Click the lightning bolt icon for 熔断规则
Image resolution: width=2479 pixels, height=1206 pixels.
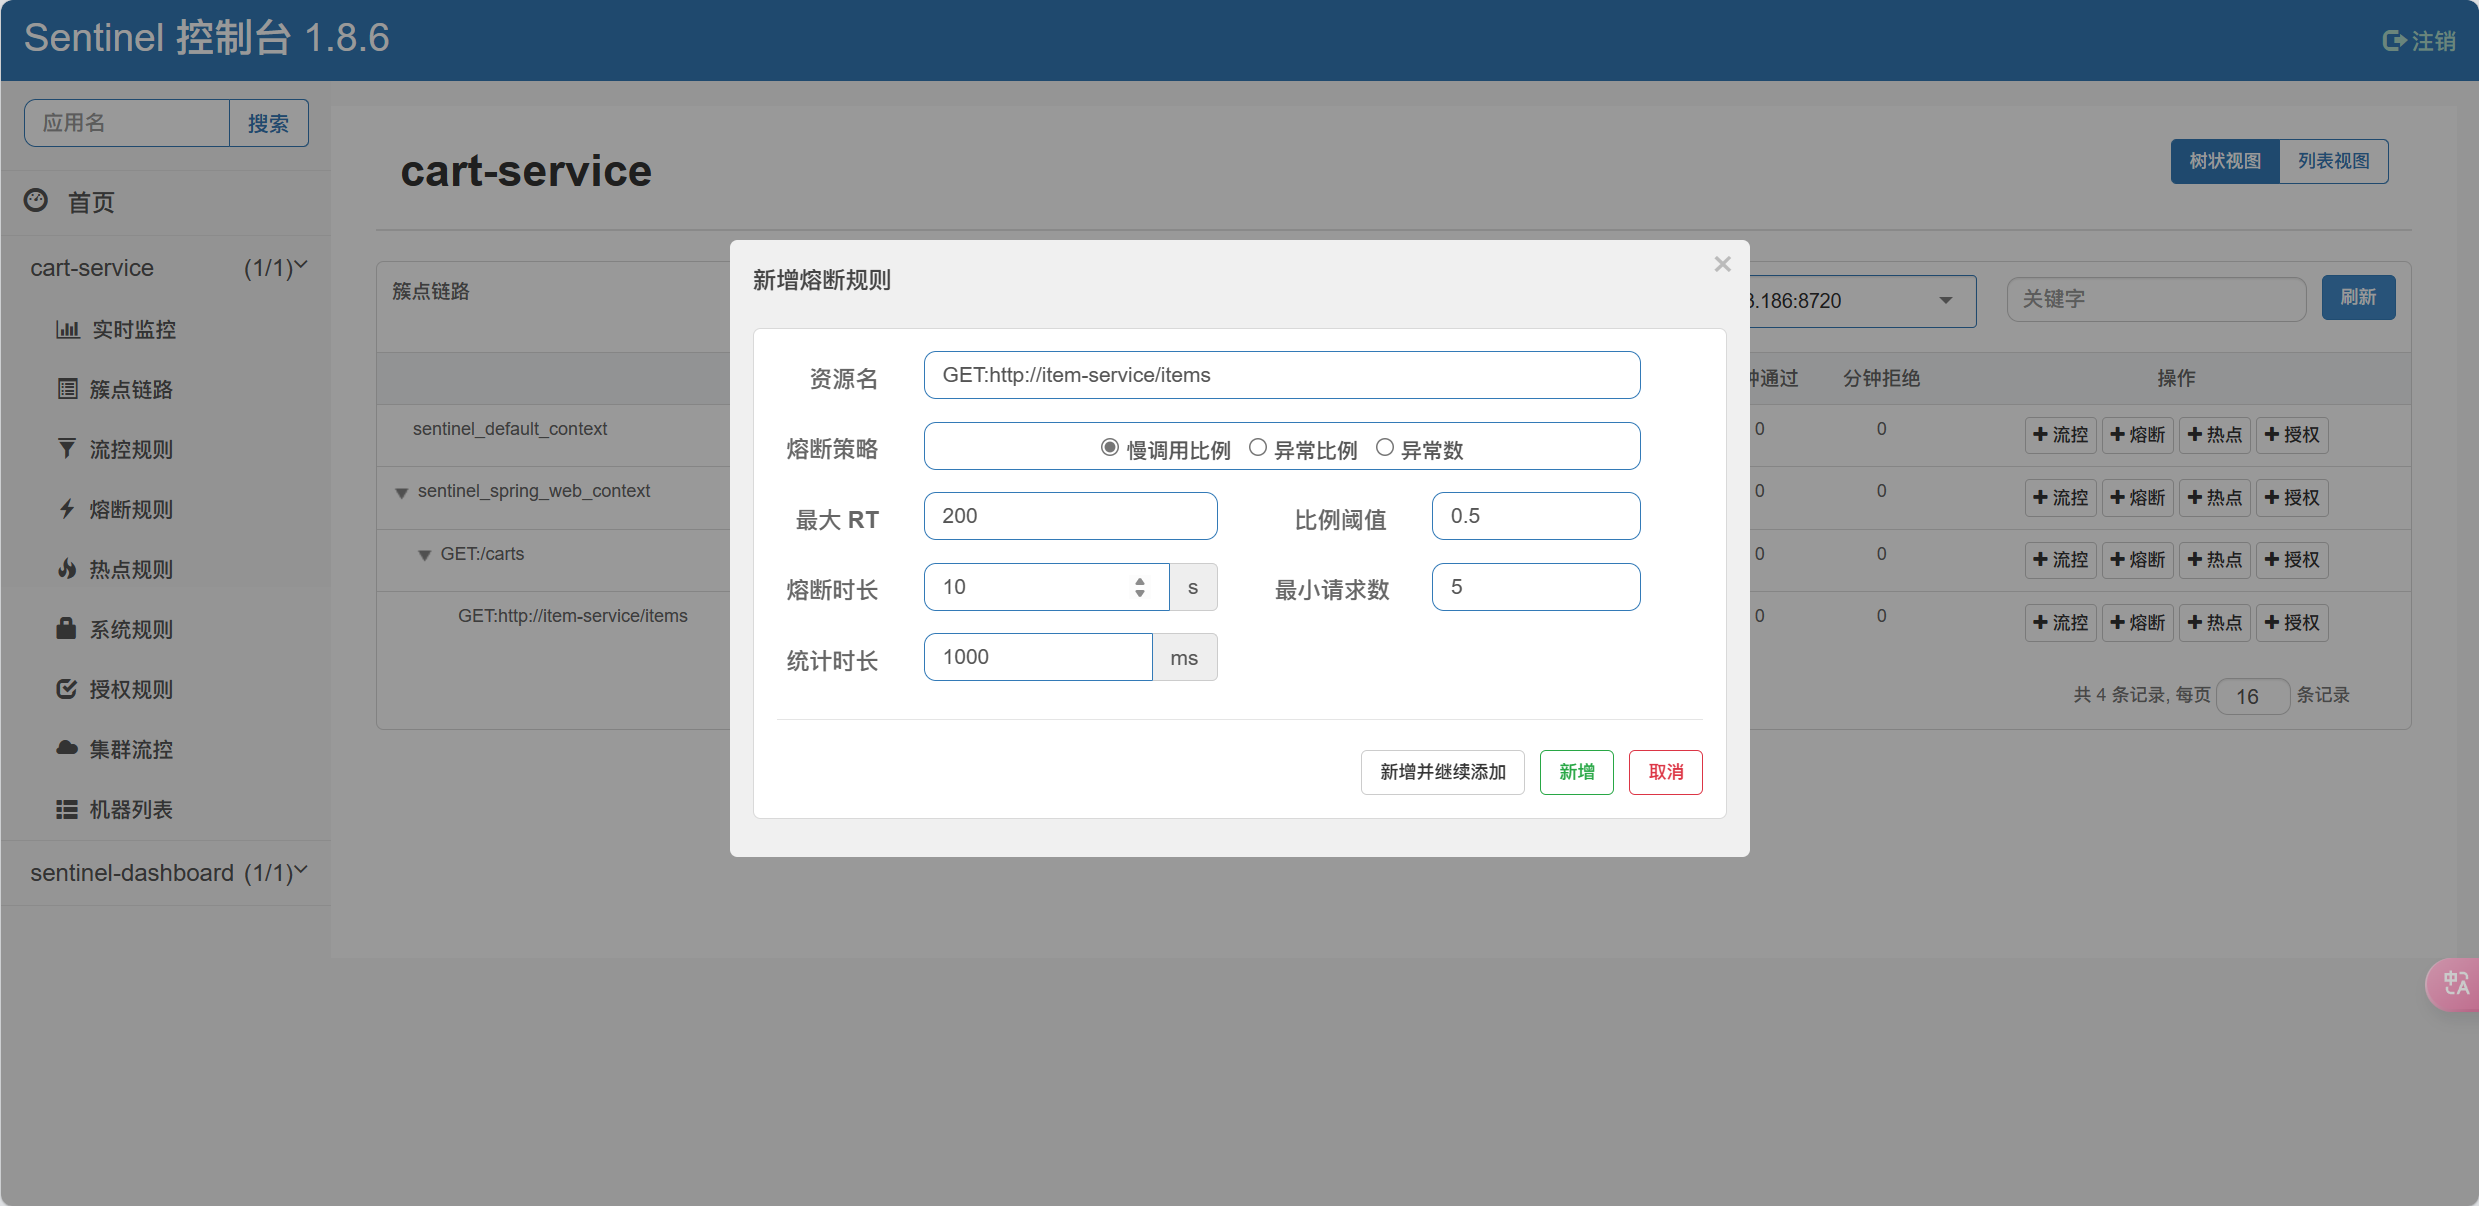(x=67, y=509)
